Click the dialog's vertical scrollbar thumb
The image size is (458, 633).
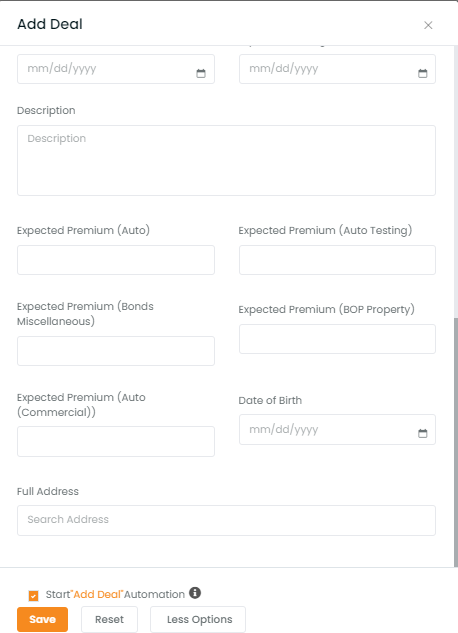pos(456,442)
